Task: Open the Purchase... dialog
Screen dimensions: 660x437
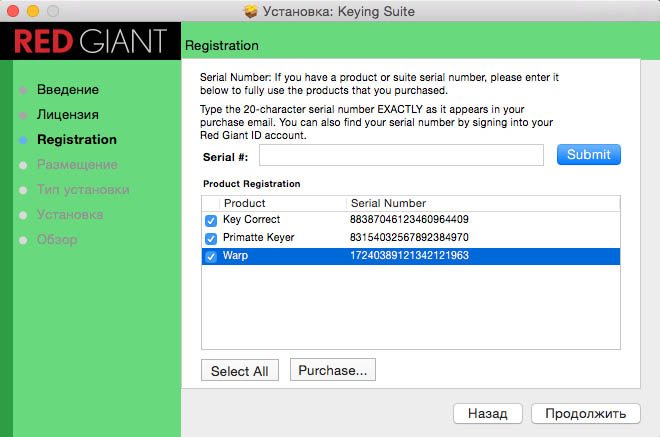Action: pyautogui.click(x=333, y=370)
